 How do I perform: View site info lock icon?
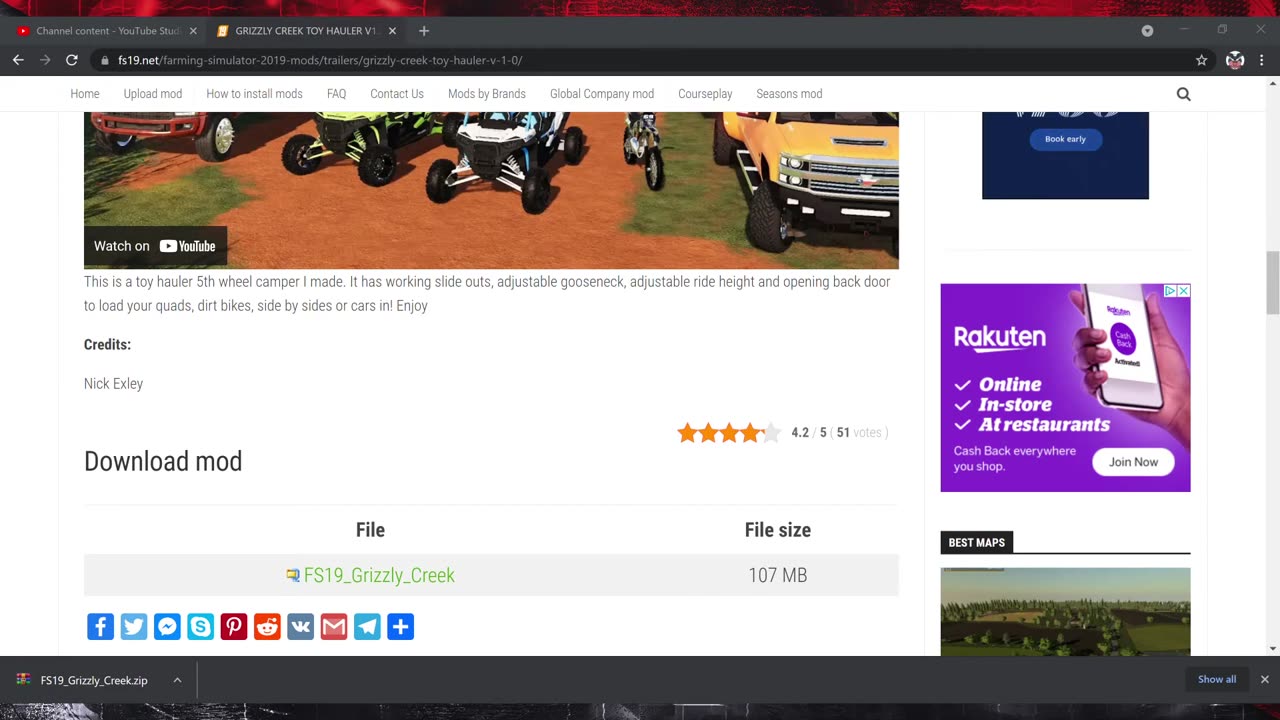click(105, 60)
